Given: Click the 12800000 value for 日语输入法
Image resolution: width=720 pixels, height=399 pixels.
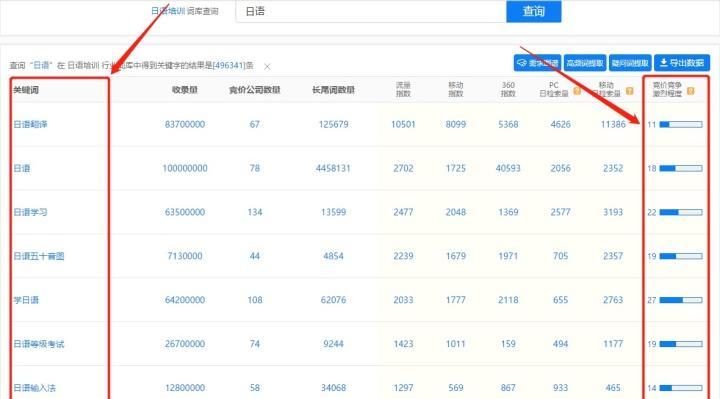Looking at the screenshot, I should pos(185,388).
